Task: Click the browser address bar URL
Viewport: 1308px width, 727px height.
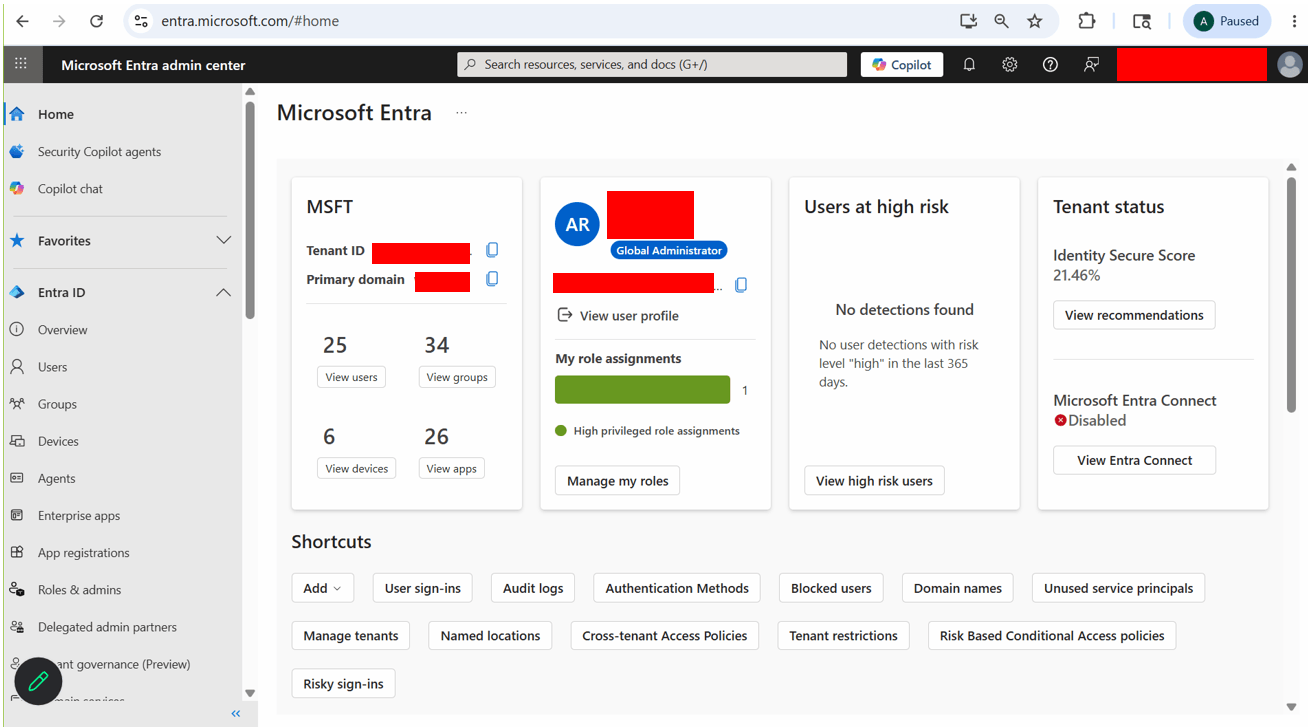Action: coord(250,21)
